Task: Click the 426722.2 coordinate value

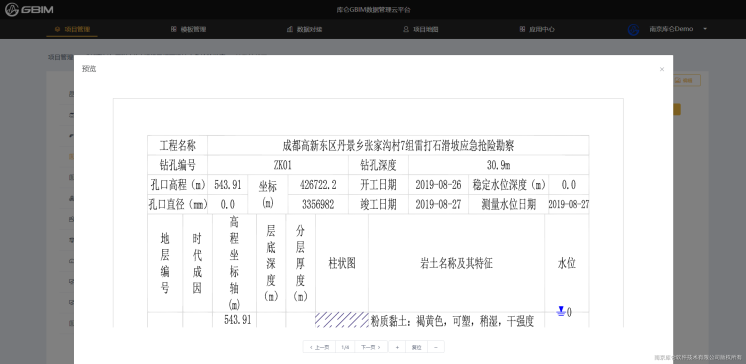Action: 318,185
